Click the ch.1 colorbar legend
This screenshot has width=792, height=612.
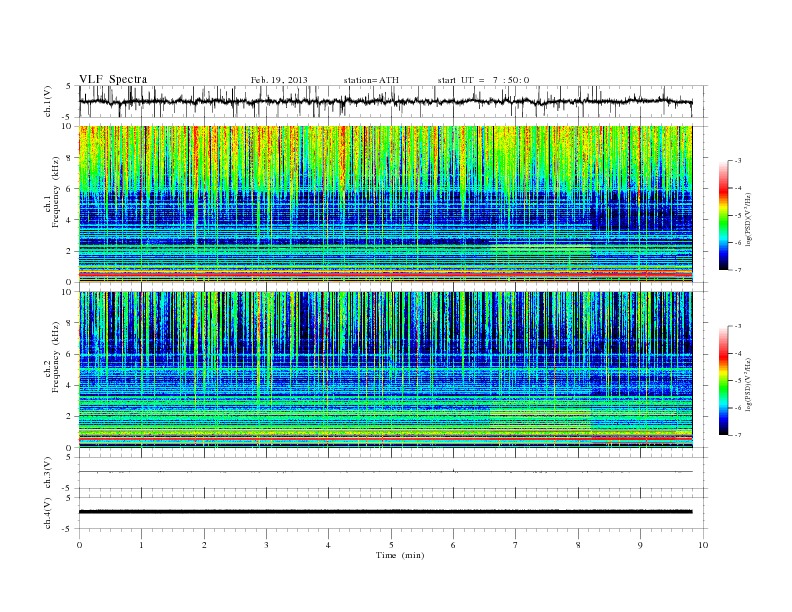point(724,215)
